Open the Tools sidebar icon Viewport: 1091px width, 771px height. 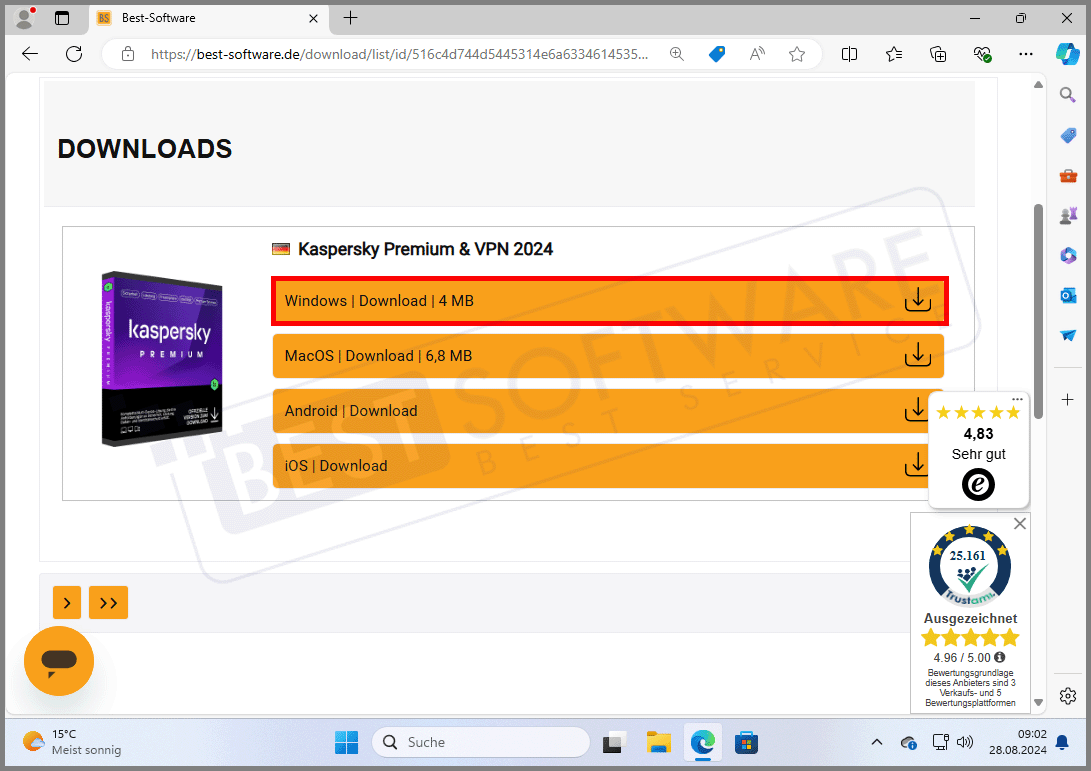click(x=1067, y=175)
